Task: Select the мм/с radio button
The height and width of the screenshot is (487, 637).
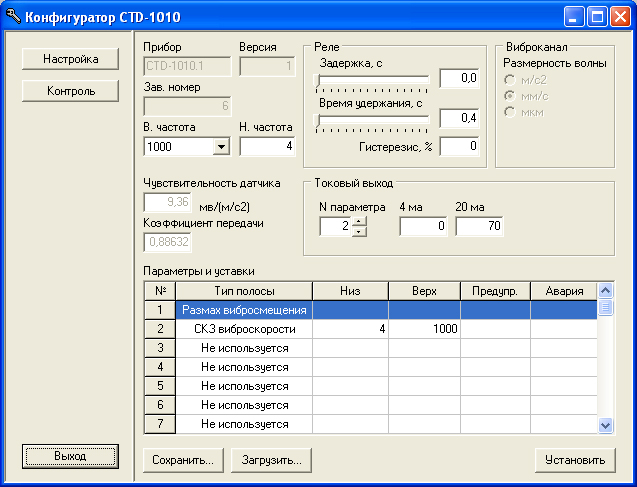Action: 511,95
